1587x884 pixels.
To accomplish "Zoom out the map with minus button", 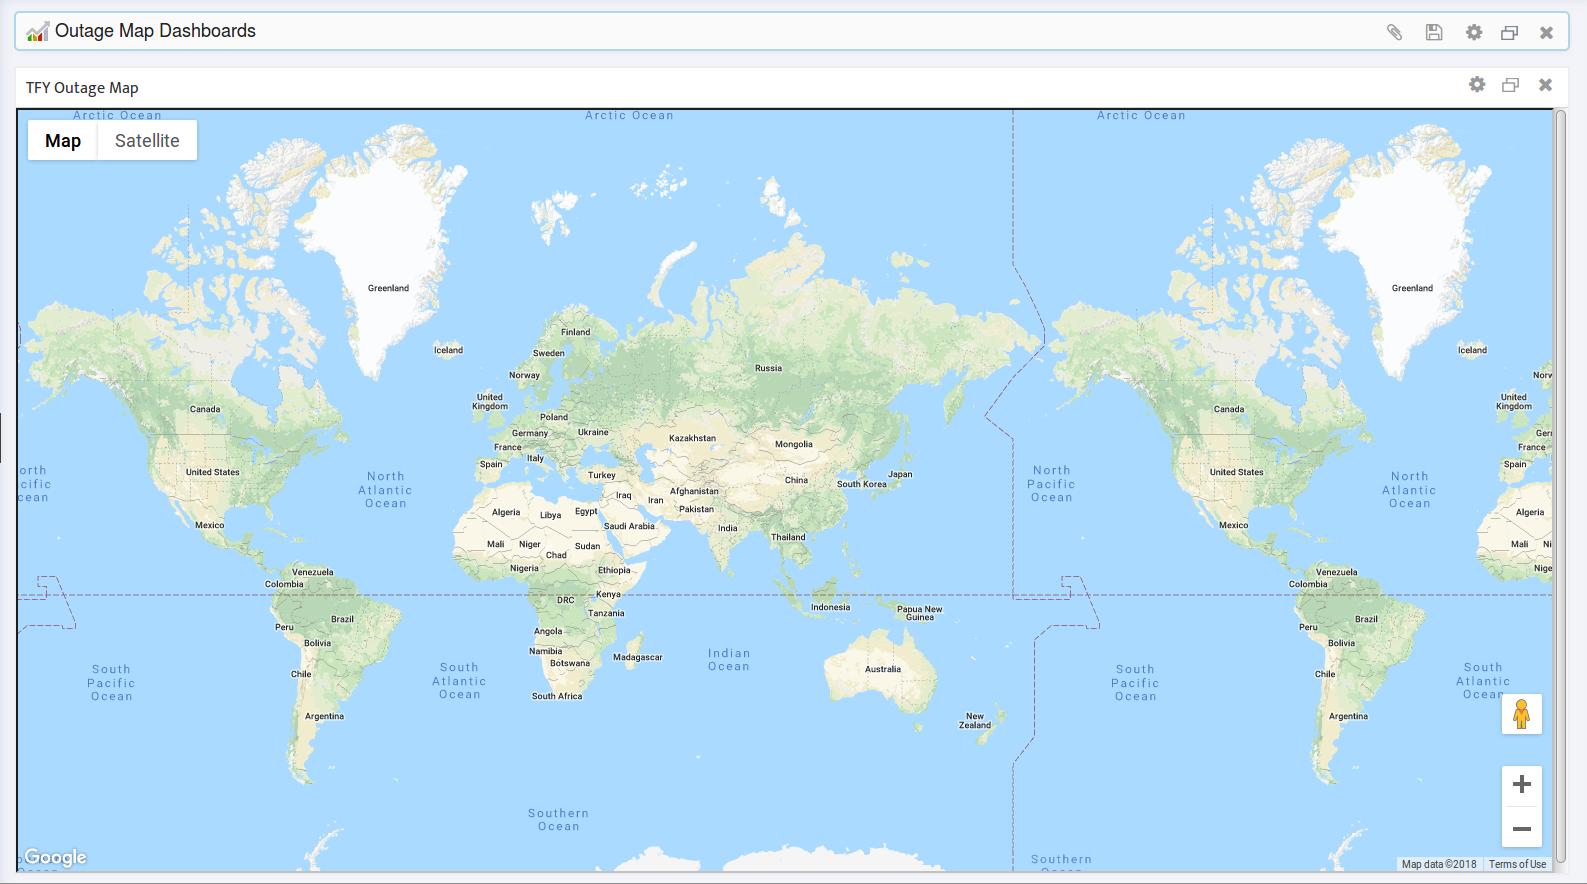I will tap(1521, 828).
